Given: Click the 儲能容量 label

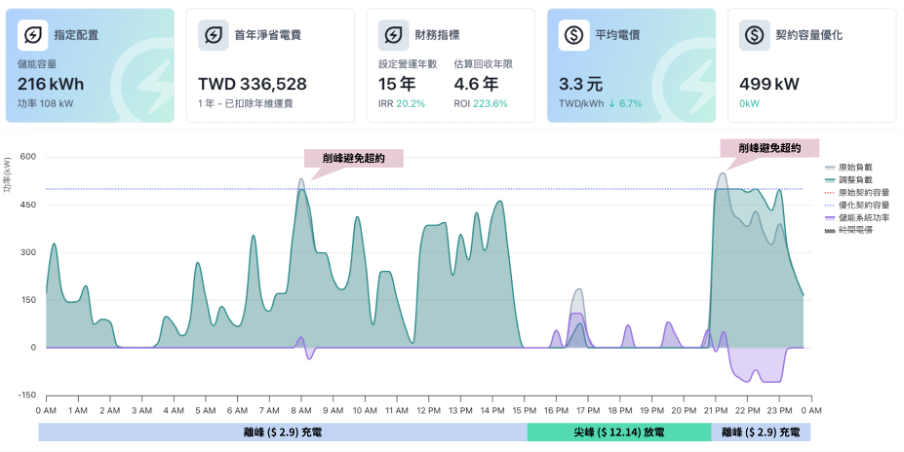Looking at the screenshot, I should tap(36, 65).
